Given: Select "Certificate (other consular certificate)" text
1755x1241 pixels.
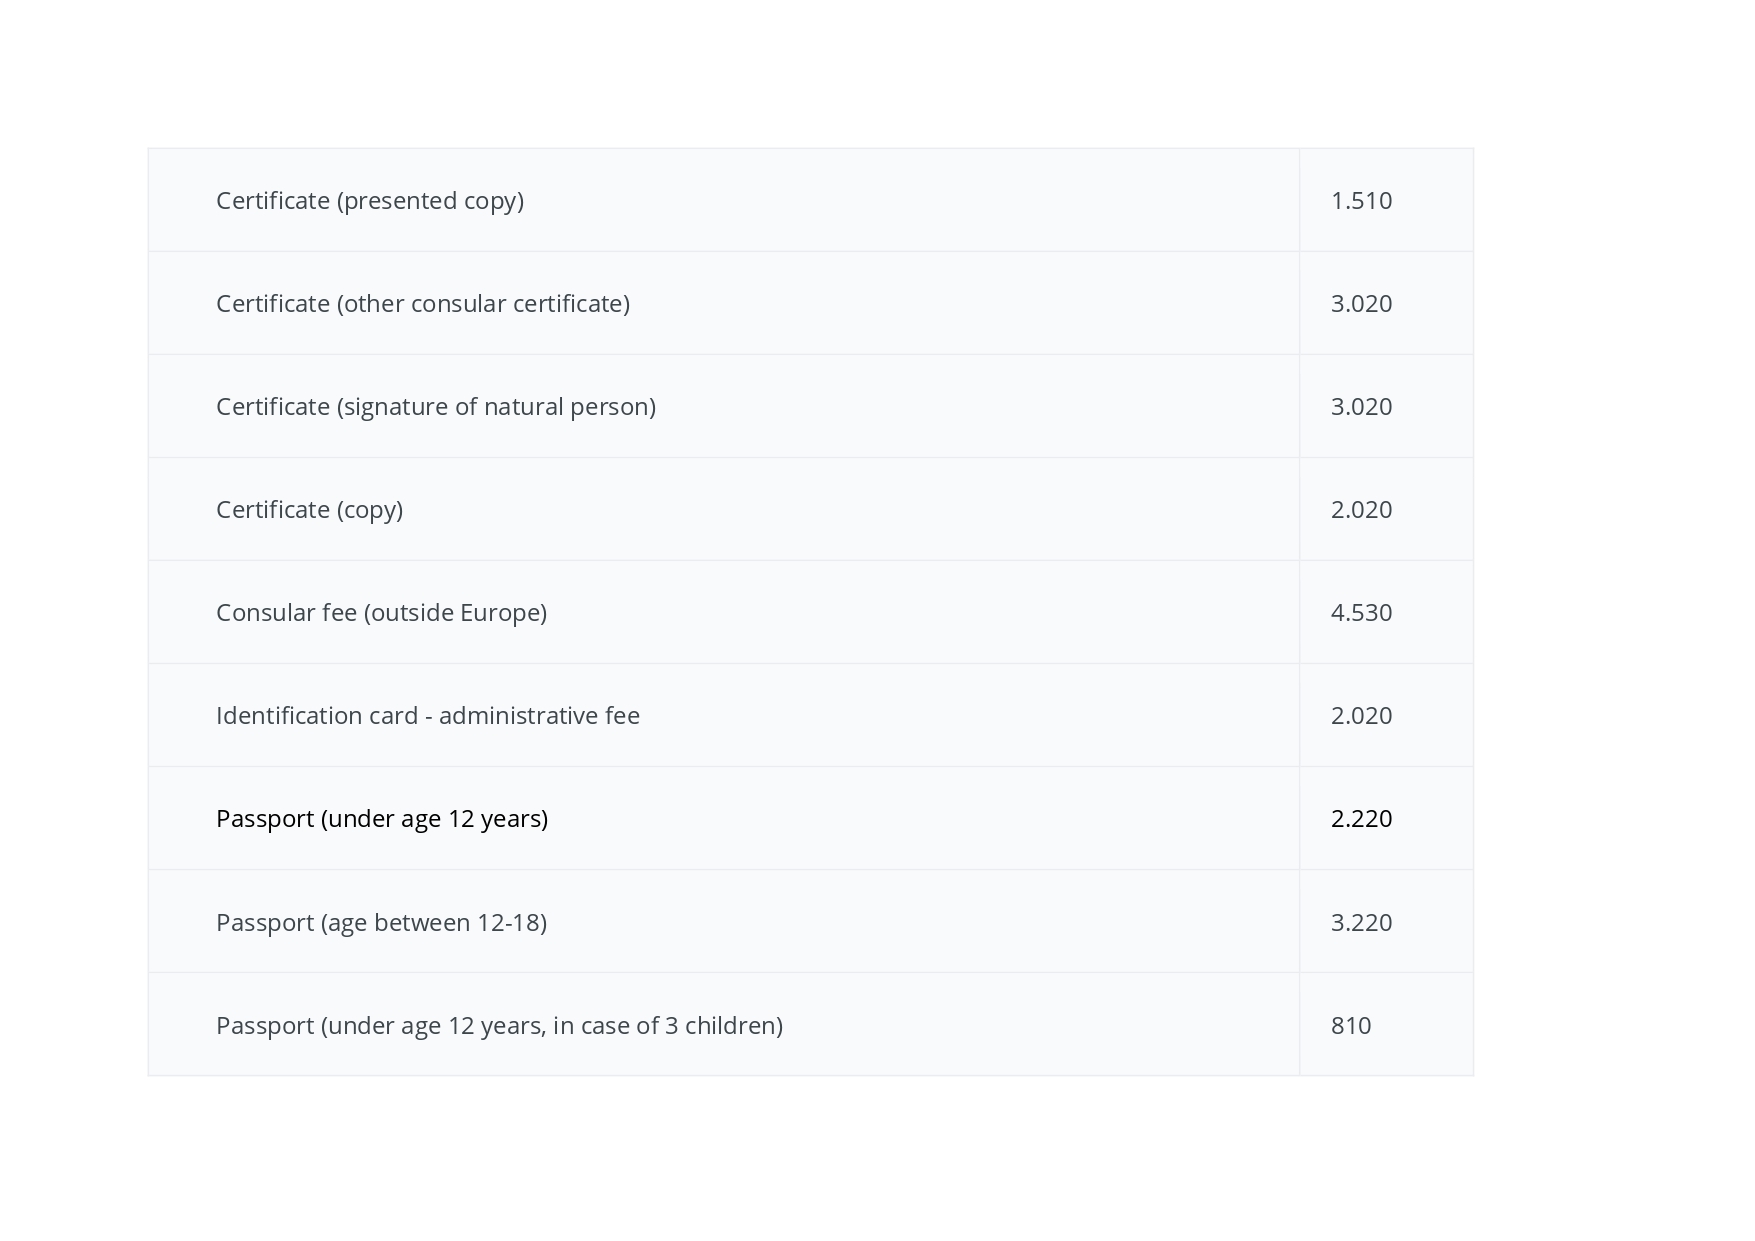Looking at the screenshot, I should (423, 304).
